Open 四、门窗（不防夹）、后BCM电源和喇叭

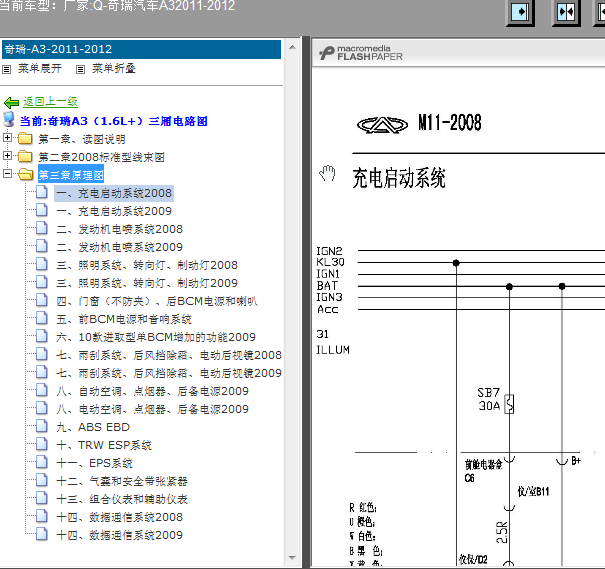pyautogui.click(x=157, y=301)
